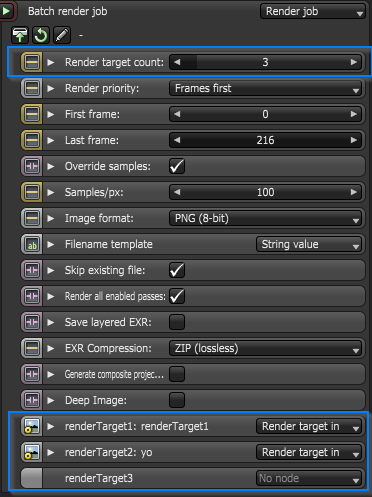Click the ab string icon for Filename template
The image size is (372, 497).
pos(32,244)
